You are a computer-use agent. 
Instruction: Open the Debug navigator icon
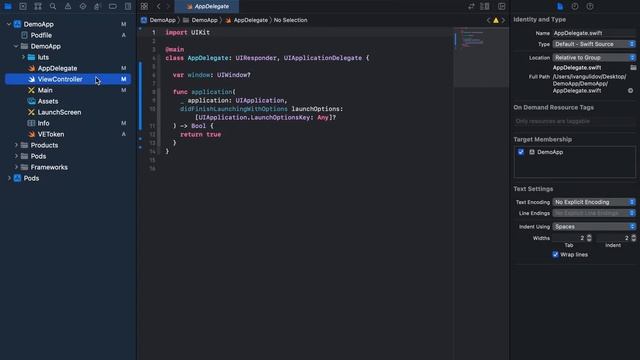98,7
